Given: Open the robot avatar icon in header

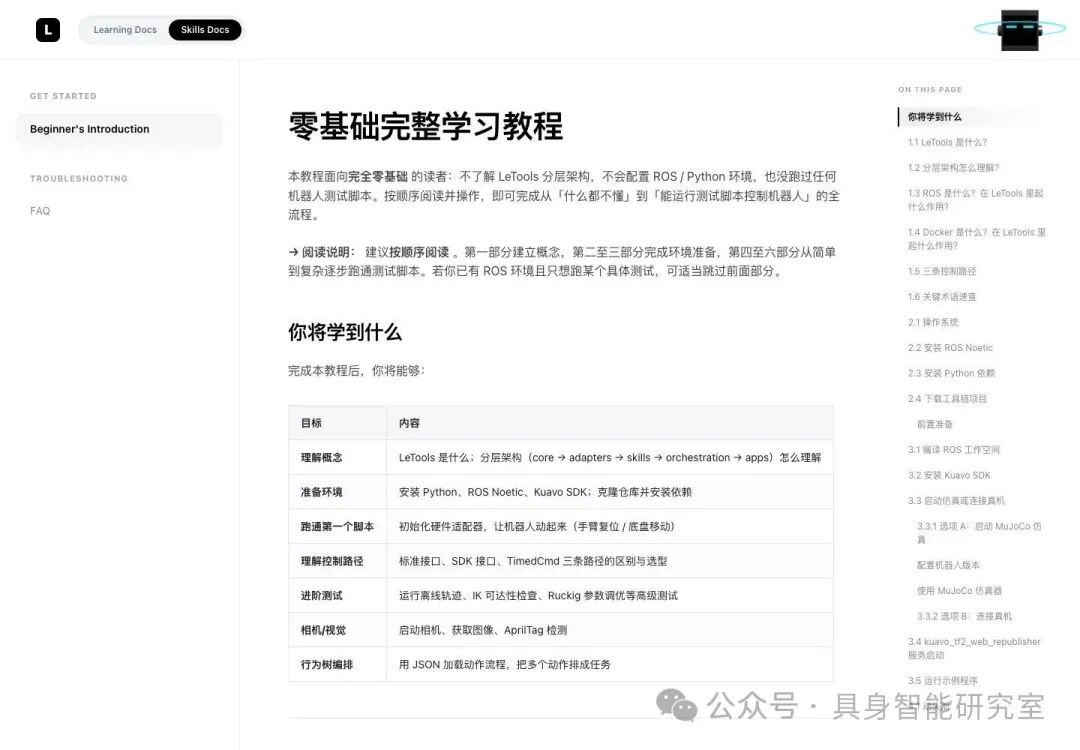Looking at the screenshot, I should coord(1019,30).
